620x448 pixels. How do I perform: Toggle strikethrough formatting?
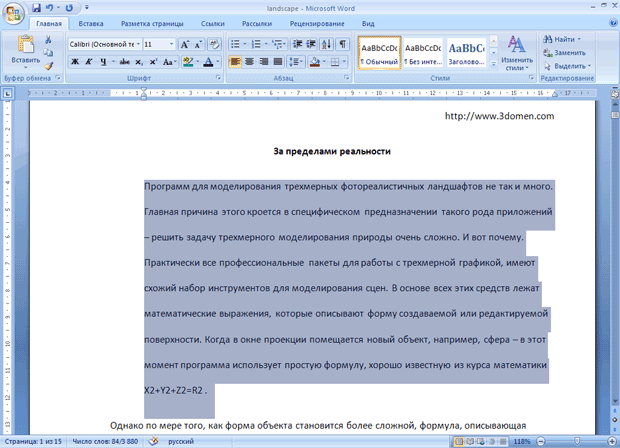coord(125,62)
